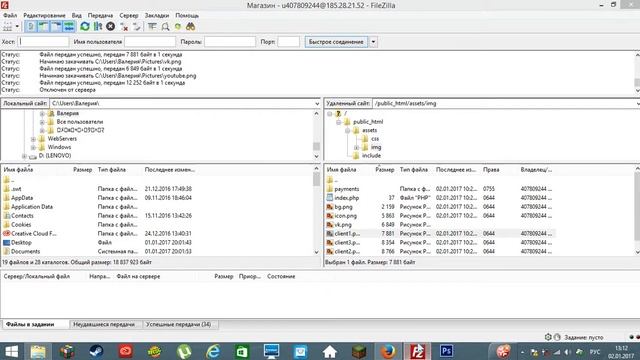Expand the Все пользователи folder node
Viewport: 640px width, 360px height.
coord(42,122)
